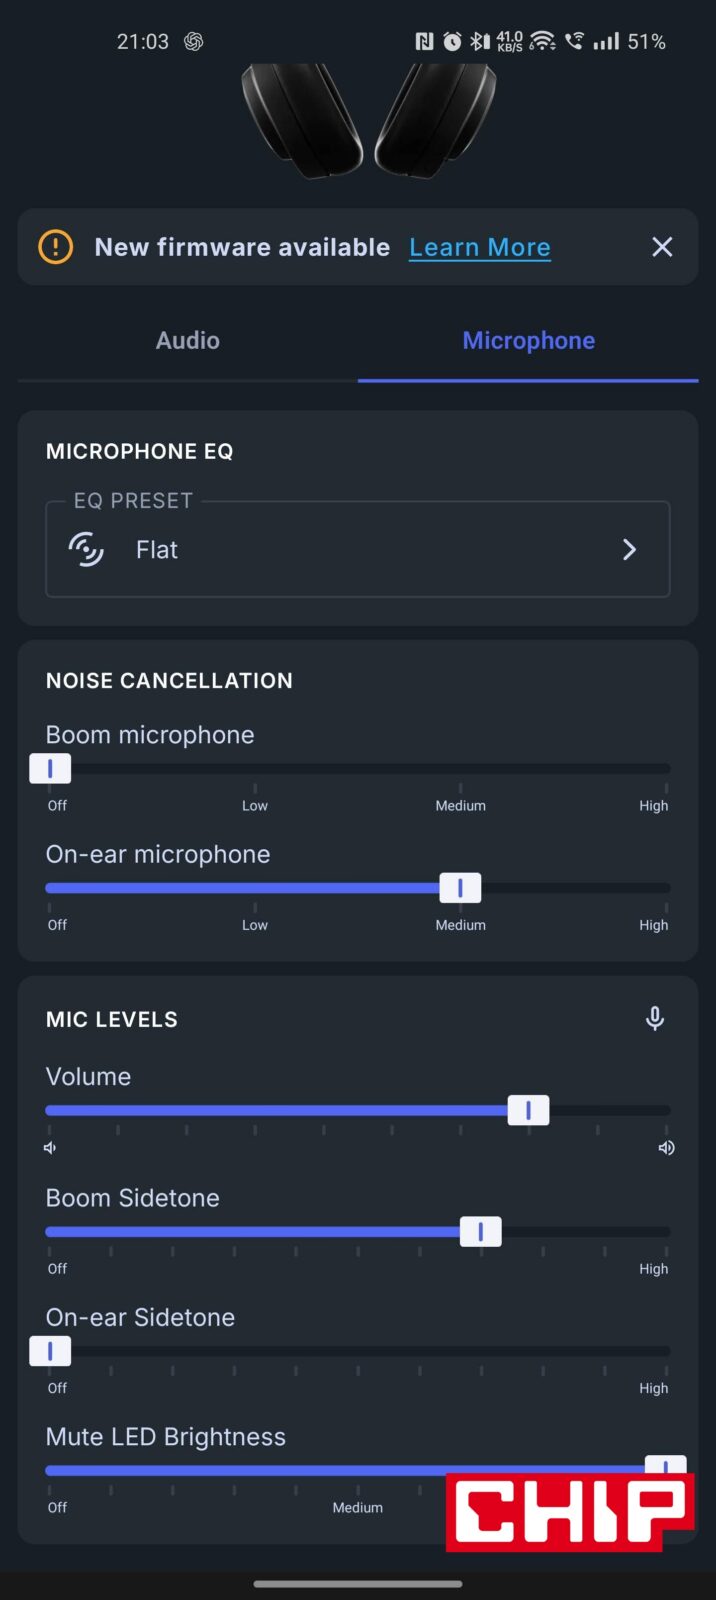Image resolution: width=716 pixels, height=1600 pixels.
Task: Set Boom microphone noise cancellation to High
Action: pyautogui.click(x=665, y=769)
